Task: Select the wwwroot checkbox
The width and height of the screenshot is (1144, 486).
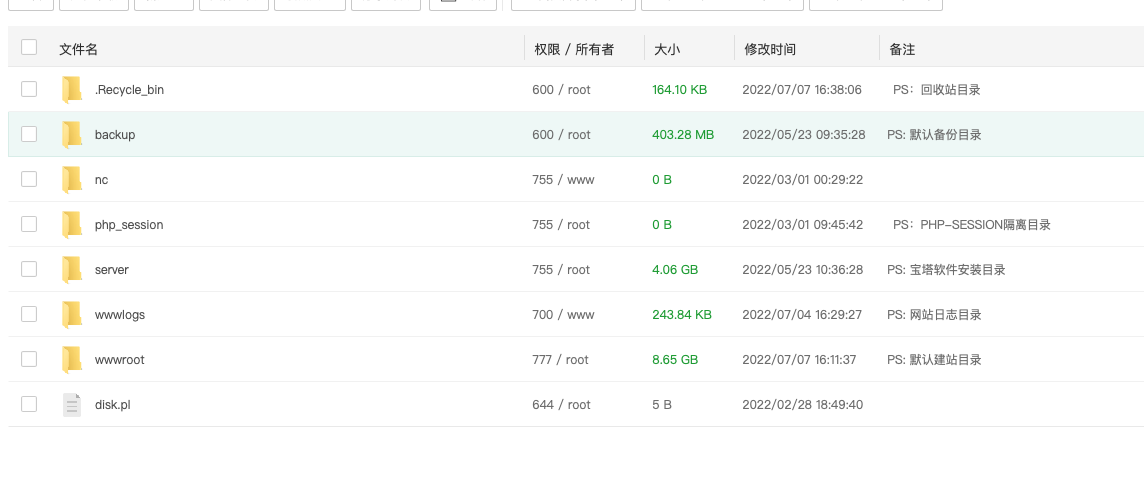Action: (29, 359)
